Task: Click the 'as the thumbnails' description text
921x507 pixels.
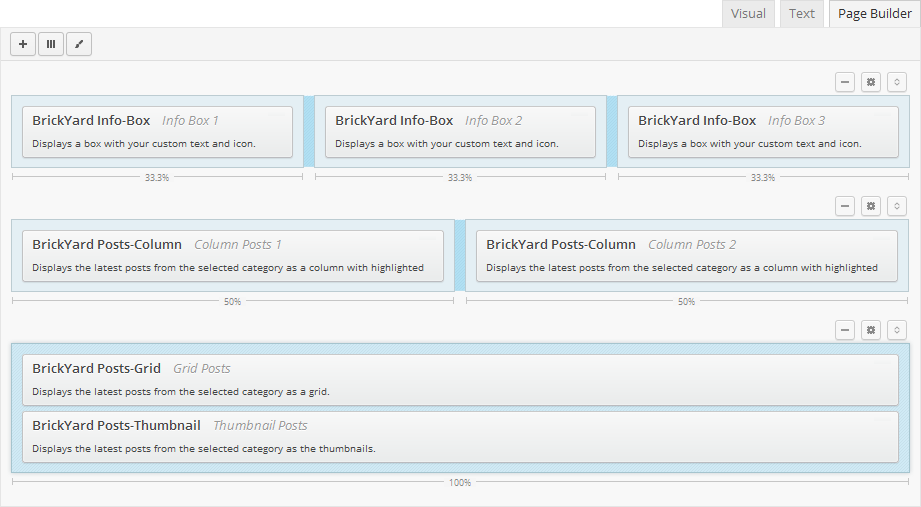Action: point(204,449)
